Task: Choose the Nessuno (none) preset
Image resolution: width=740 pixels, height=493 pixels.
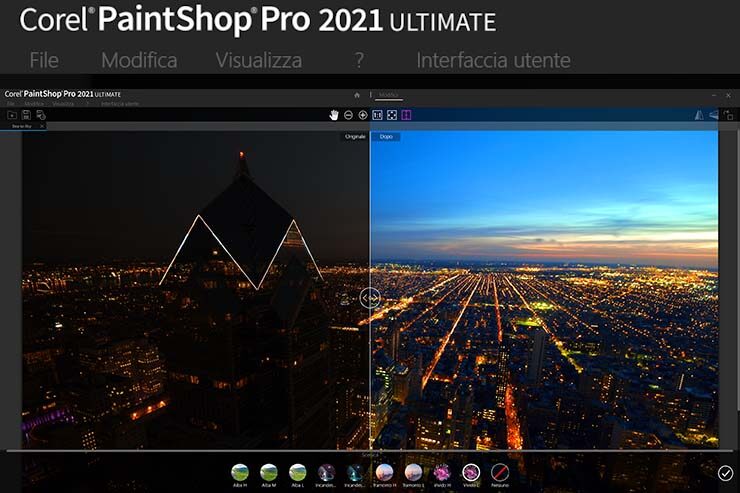Action: [500, 471]
